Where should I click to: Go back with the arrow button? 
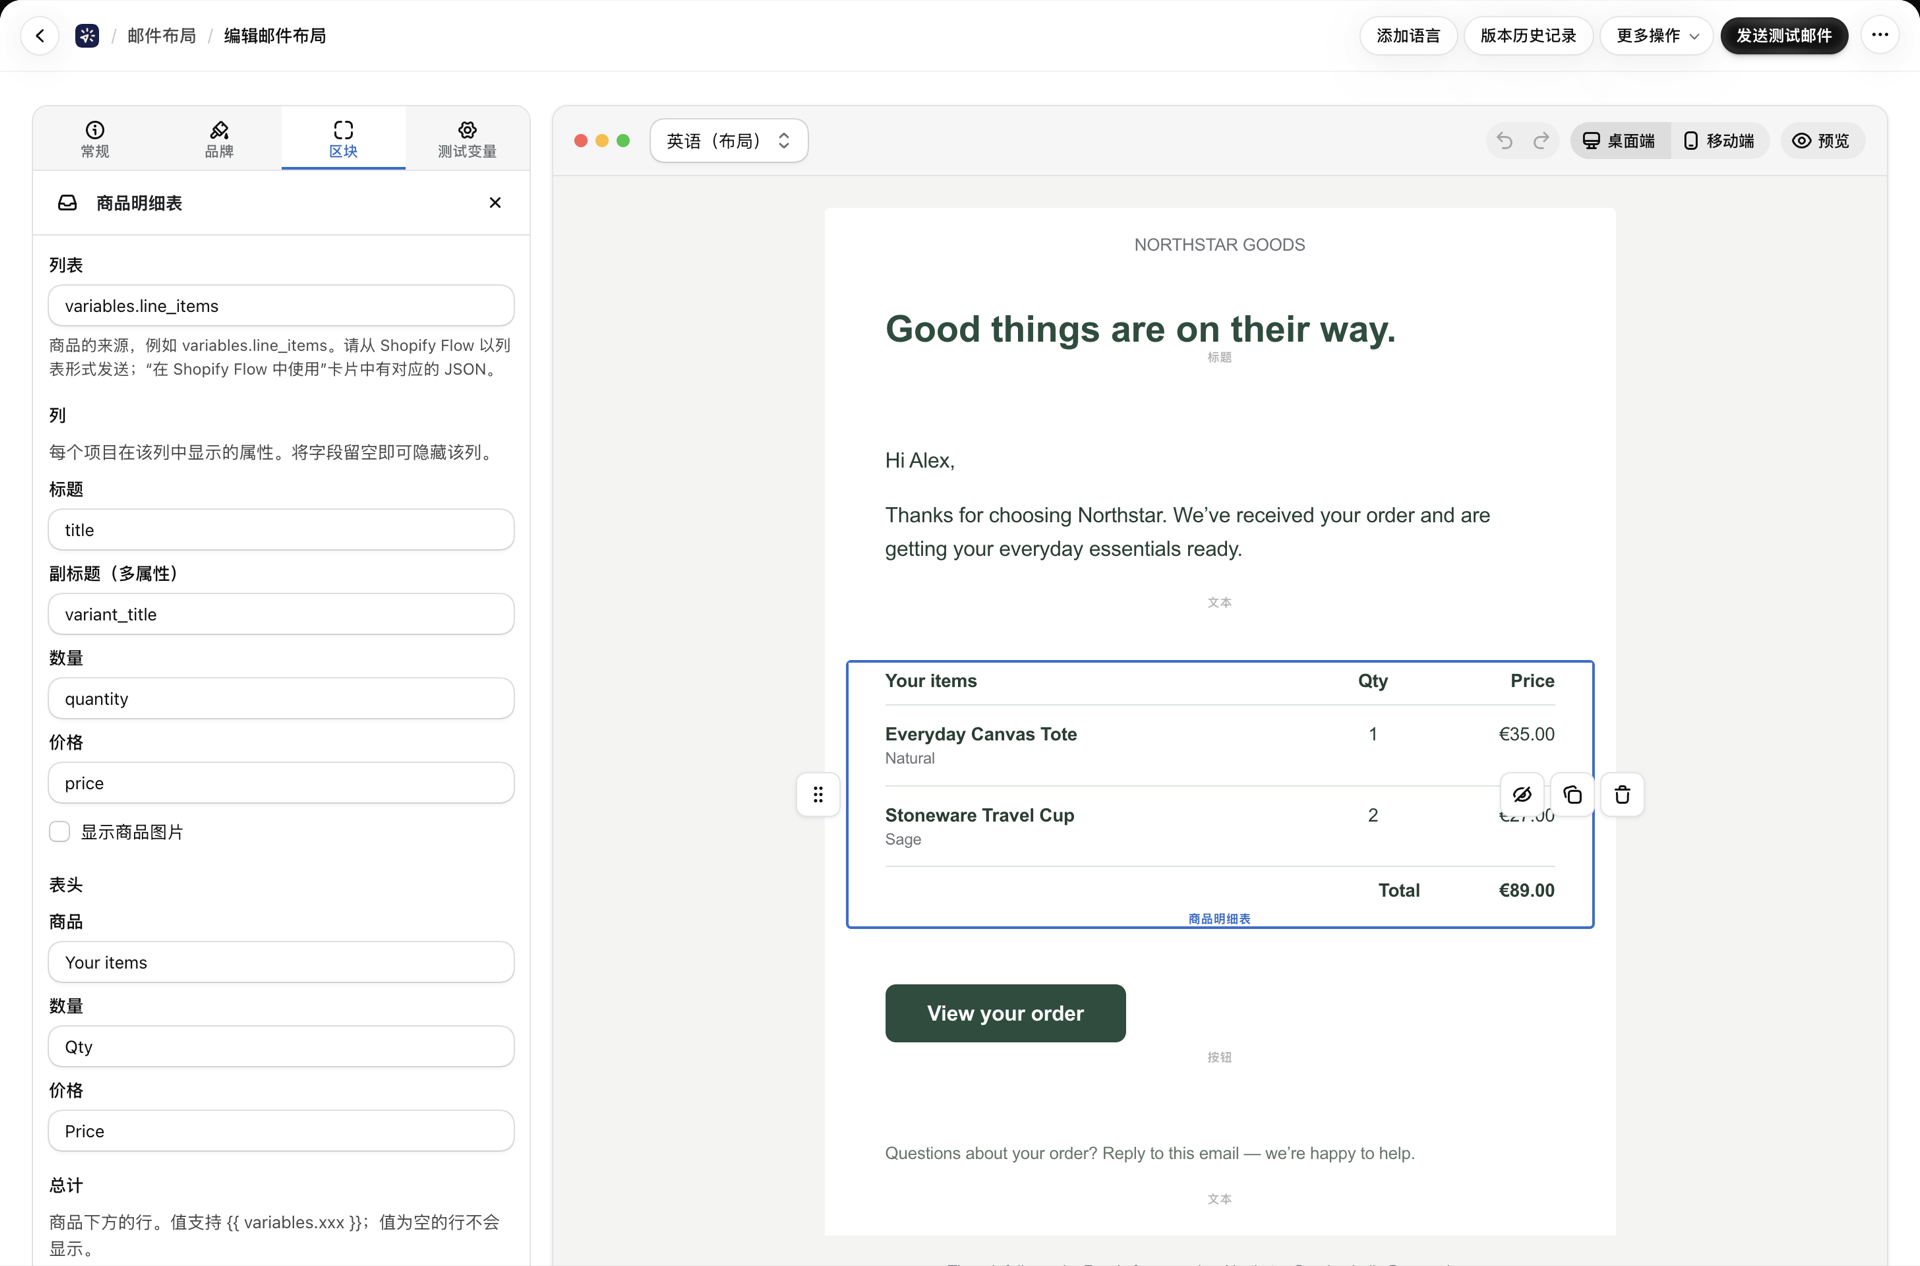point(40,36)
